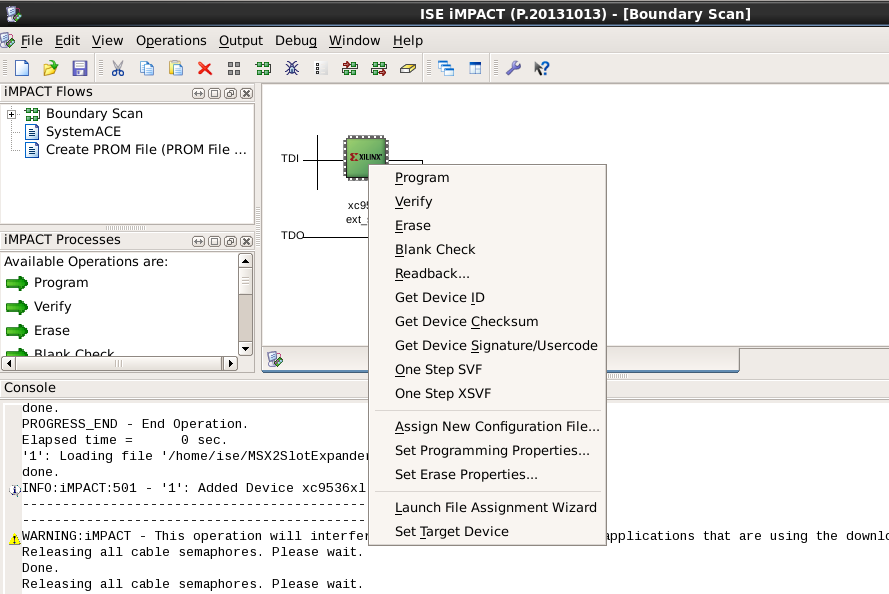
Task: Choose Get Device ID from context menu
Action: [440, 298]
